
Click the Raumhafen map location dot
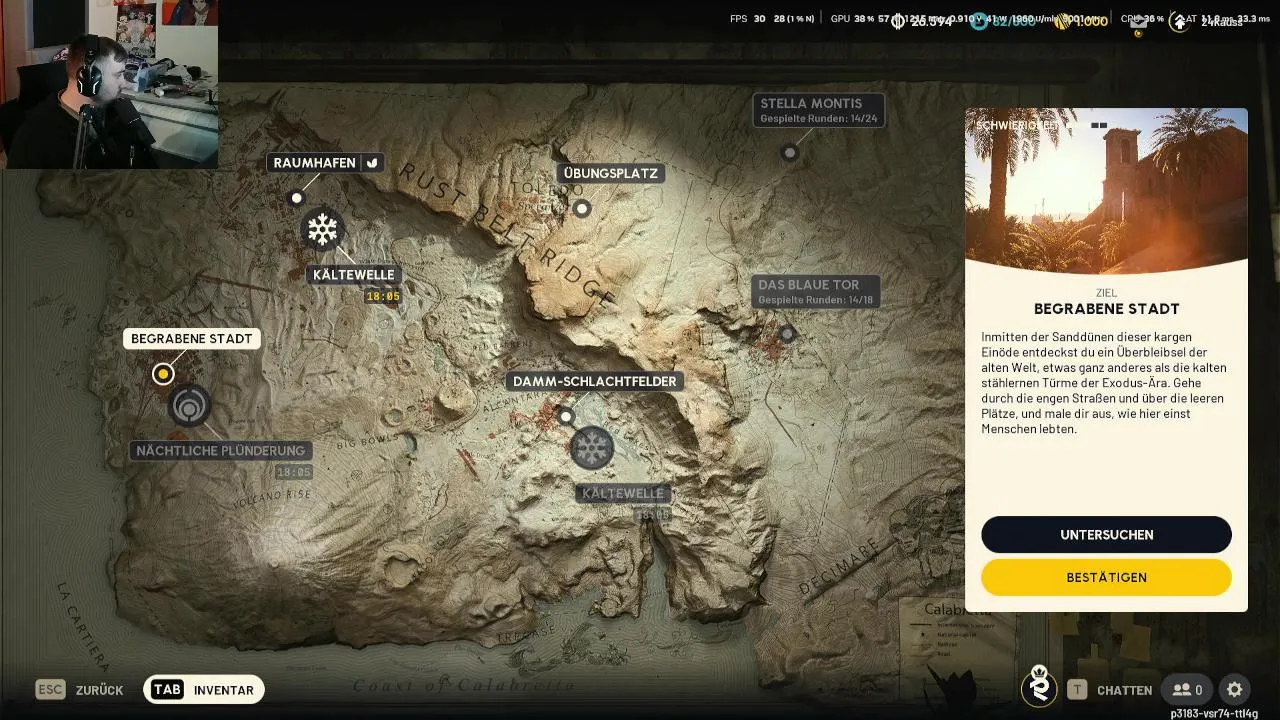pyautogui.click(x=296, y=198)
